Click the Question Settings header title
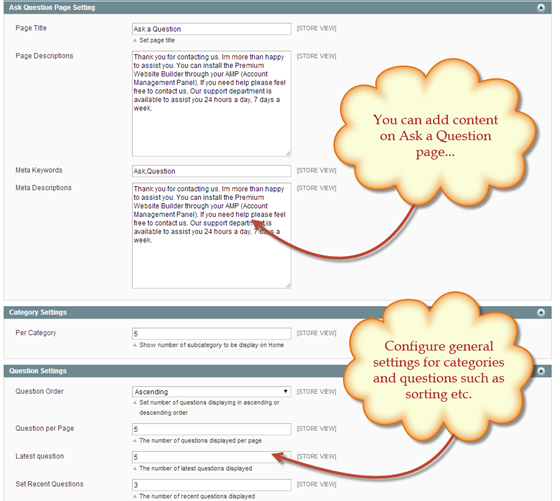Viewport: 560px width, 501px height. 38,371
